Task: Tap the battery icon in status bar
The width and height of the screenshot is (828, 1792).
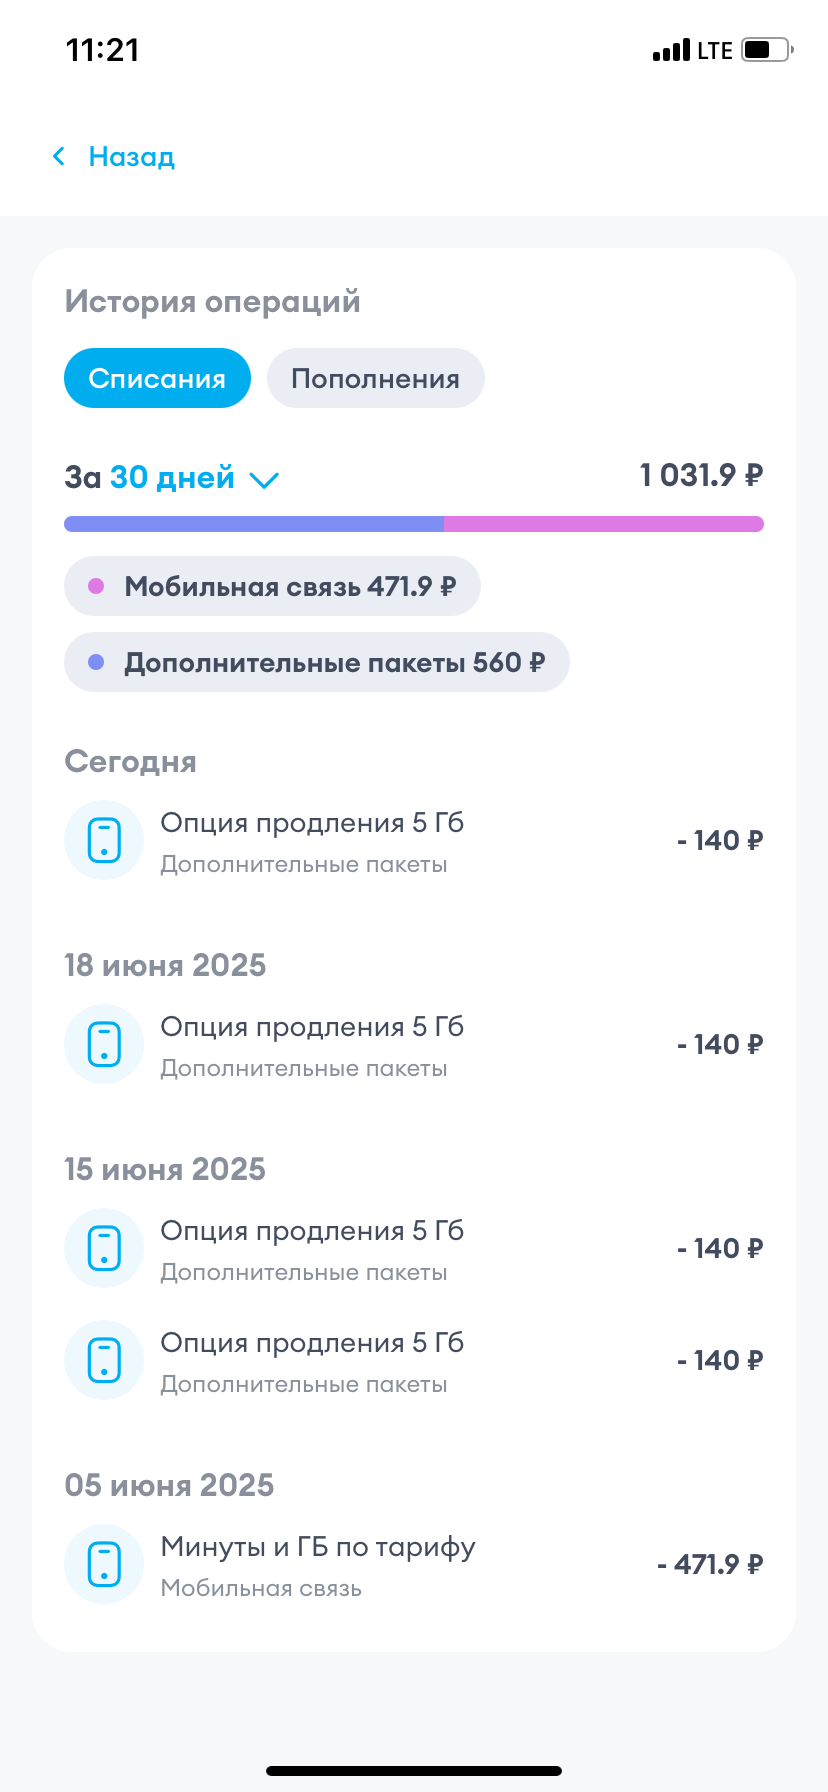Action: click(x=766, y=50)
